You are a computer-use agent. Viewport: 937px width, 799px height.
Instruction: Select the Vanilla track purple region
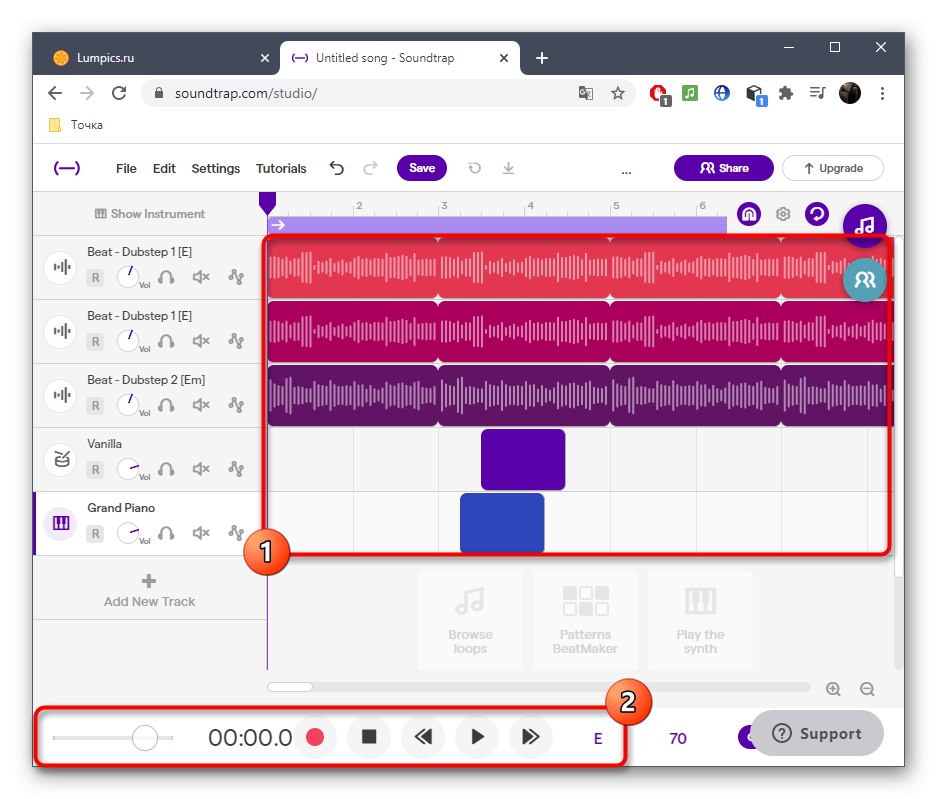click(x=523, y=459)
